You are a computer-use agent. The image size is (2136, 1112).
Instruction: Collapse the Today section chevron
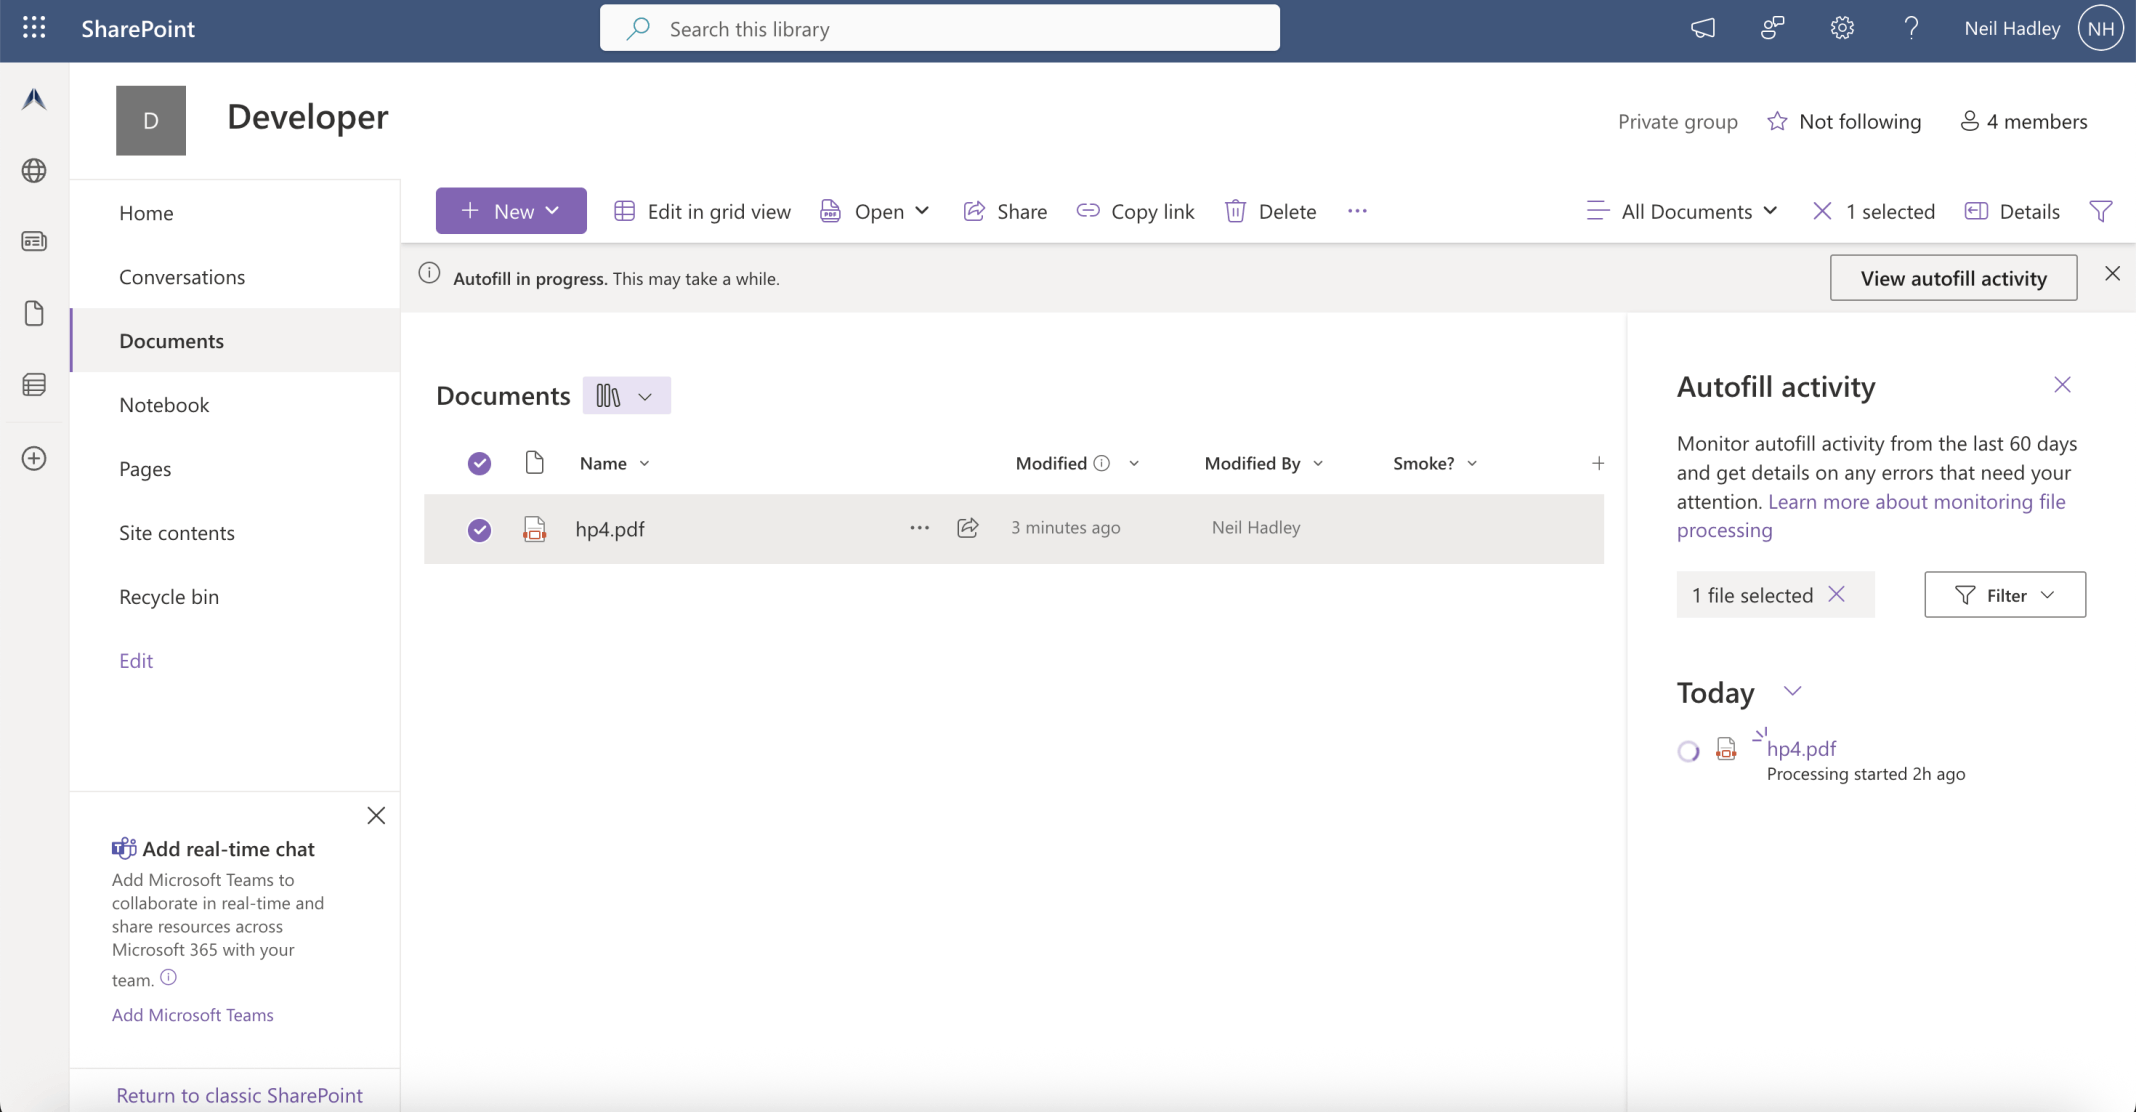[x=1792, y=691]
